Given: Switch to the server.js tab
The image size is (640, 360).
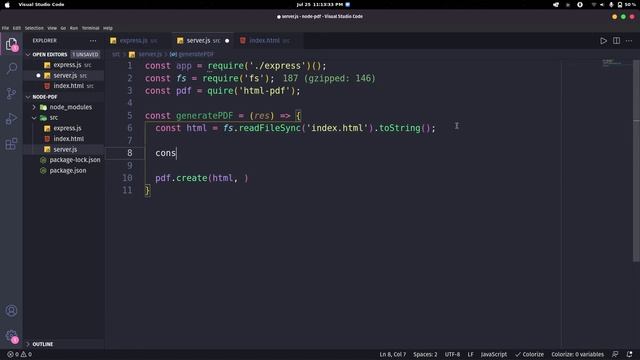Looking at the screenshot, I should (203, 41).
